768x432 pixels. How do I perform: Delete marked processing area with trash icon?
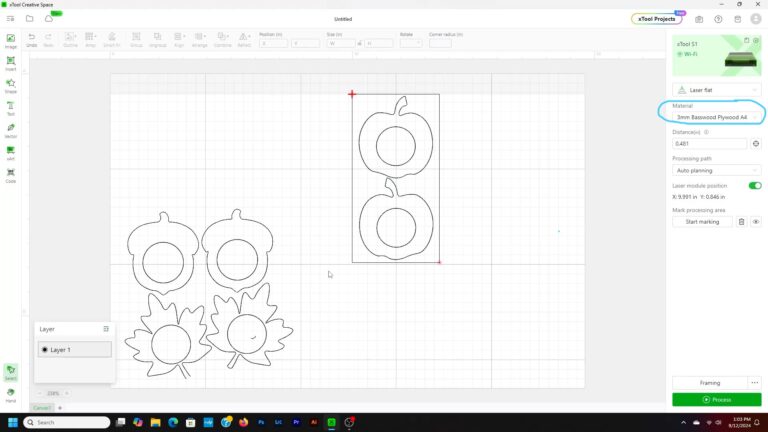point(741,222)
